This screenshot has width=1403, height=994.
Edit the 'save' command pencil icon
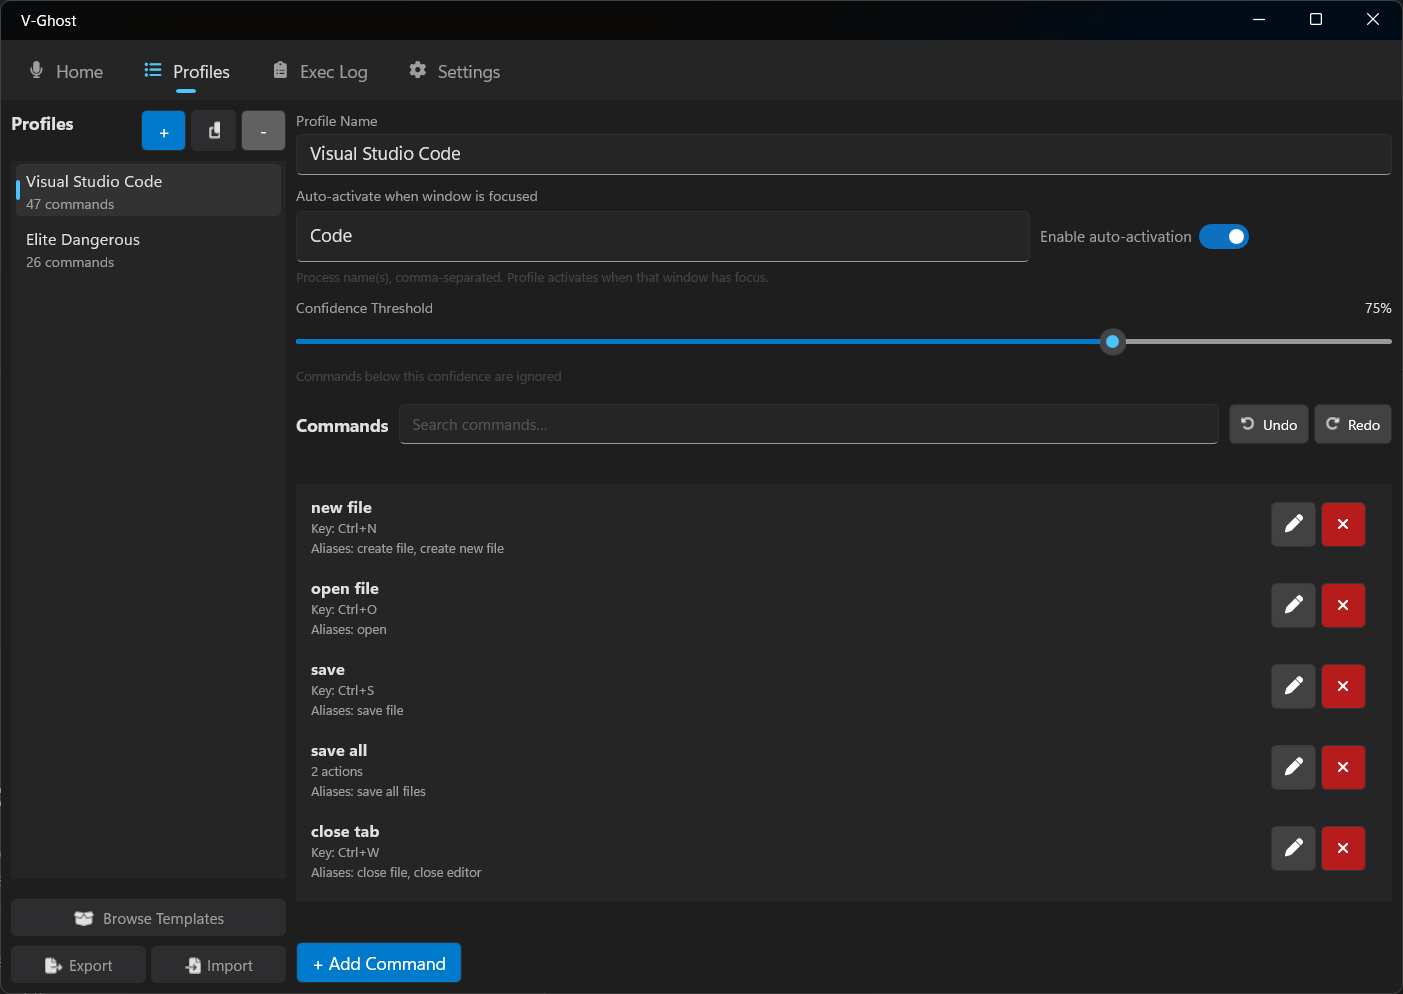point(1293,686)
